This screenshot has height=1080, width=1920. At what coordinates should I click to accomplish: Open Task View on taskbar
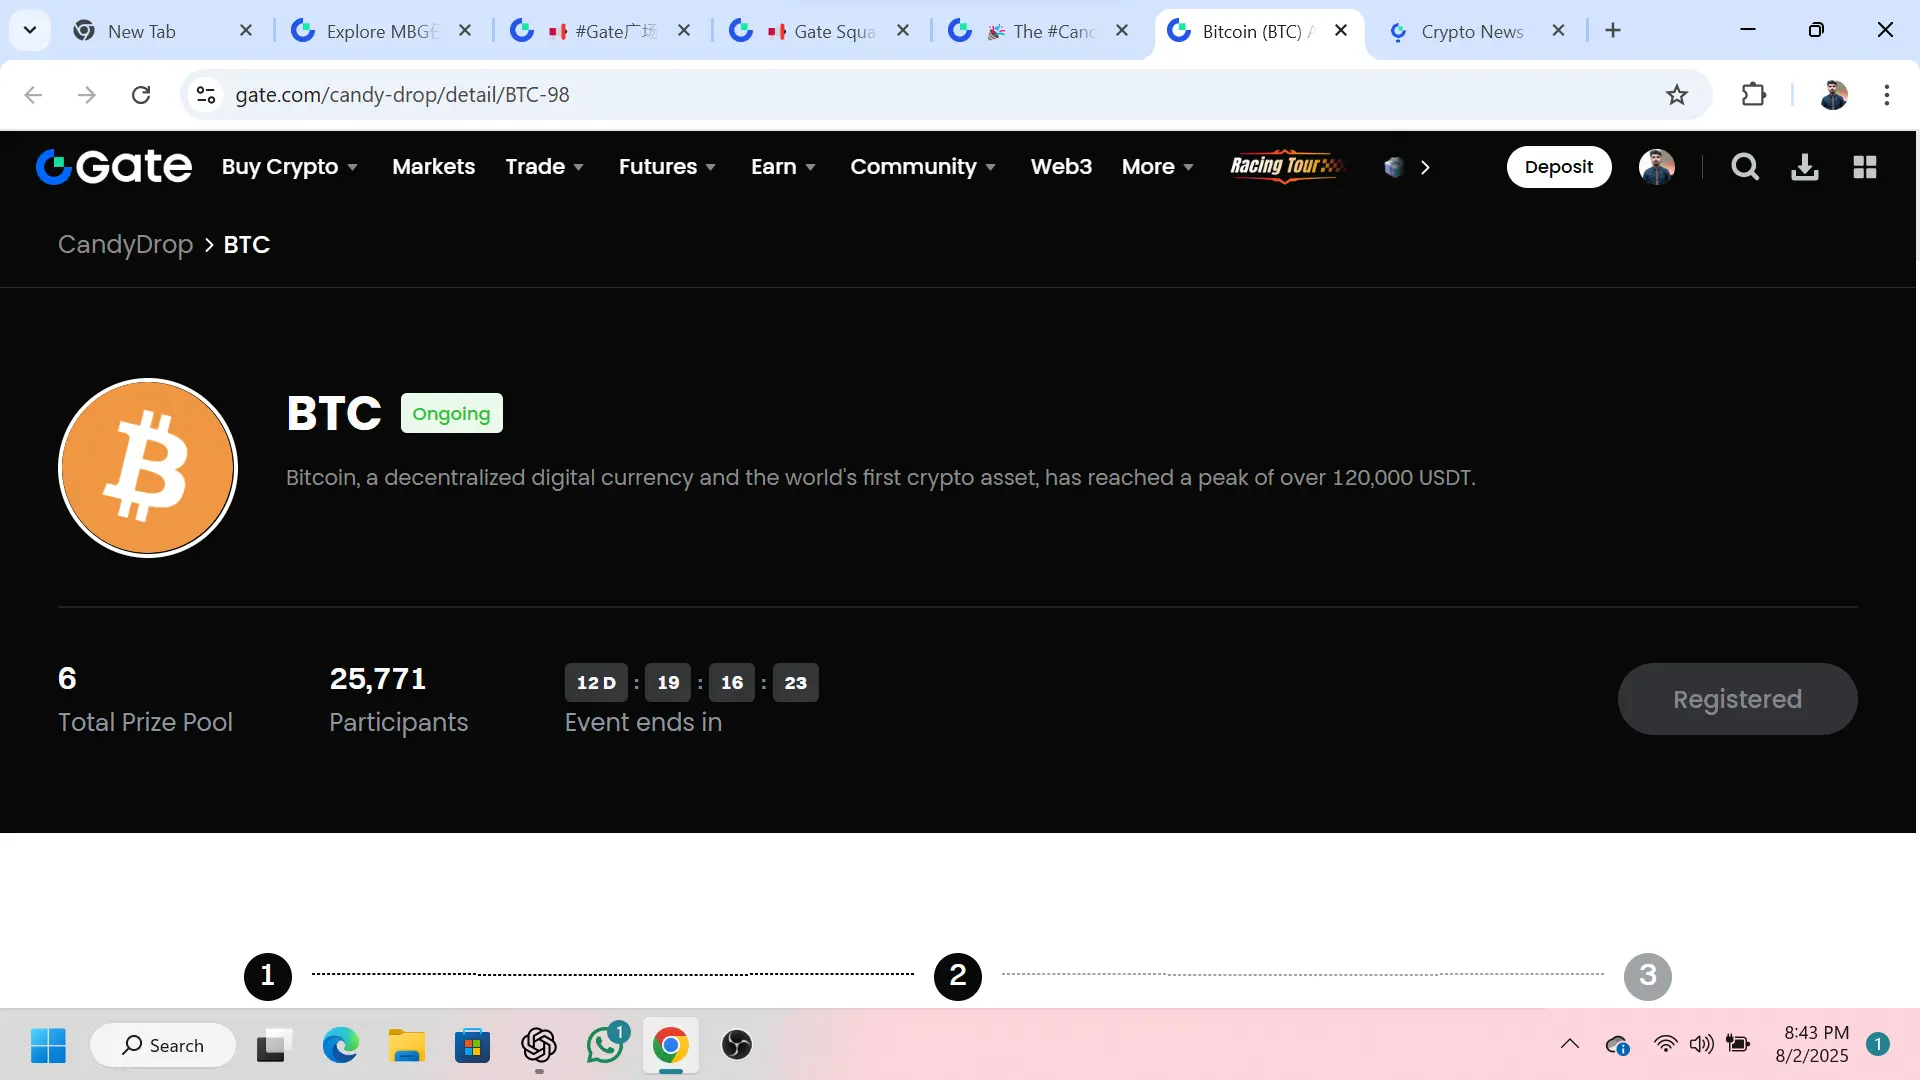point(273,1046)
